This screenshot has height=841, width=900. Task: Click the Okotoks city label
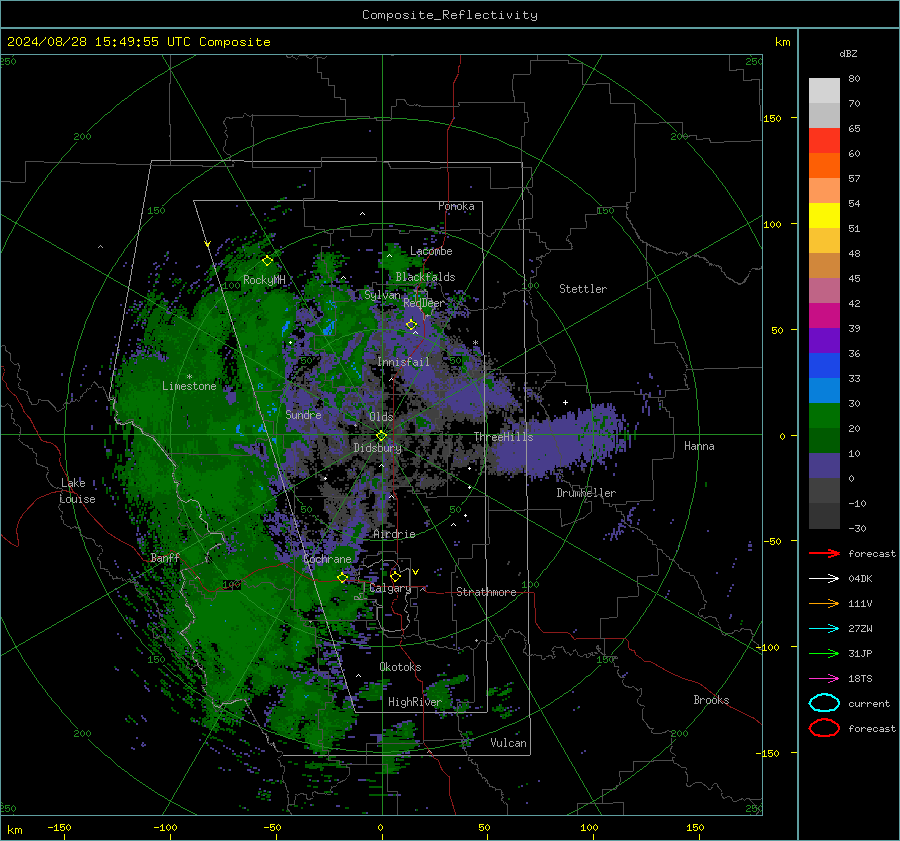click(400, 667)
